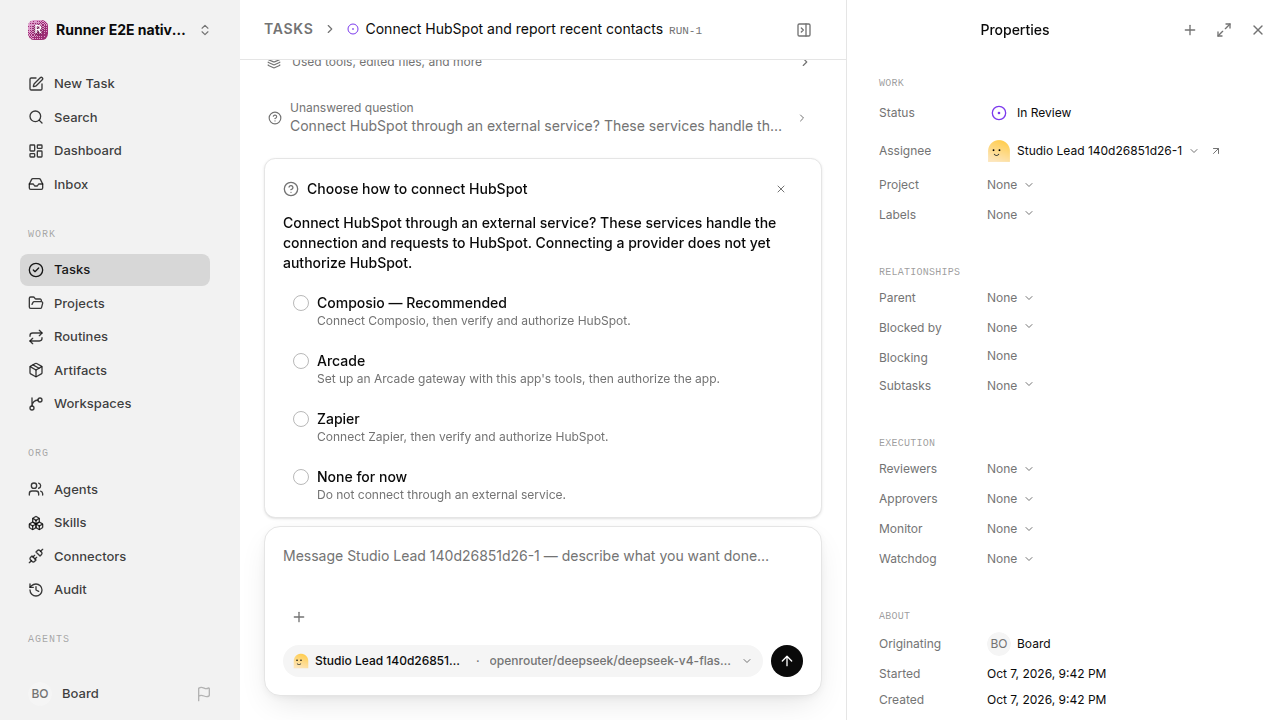Select the Composio — Recommended option
This screenshot has width=1280, height=720.
(x=301, y=303)
